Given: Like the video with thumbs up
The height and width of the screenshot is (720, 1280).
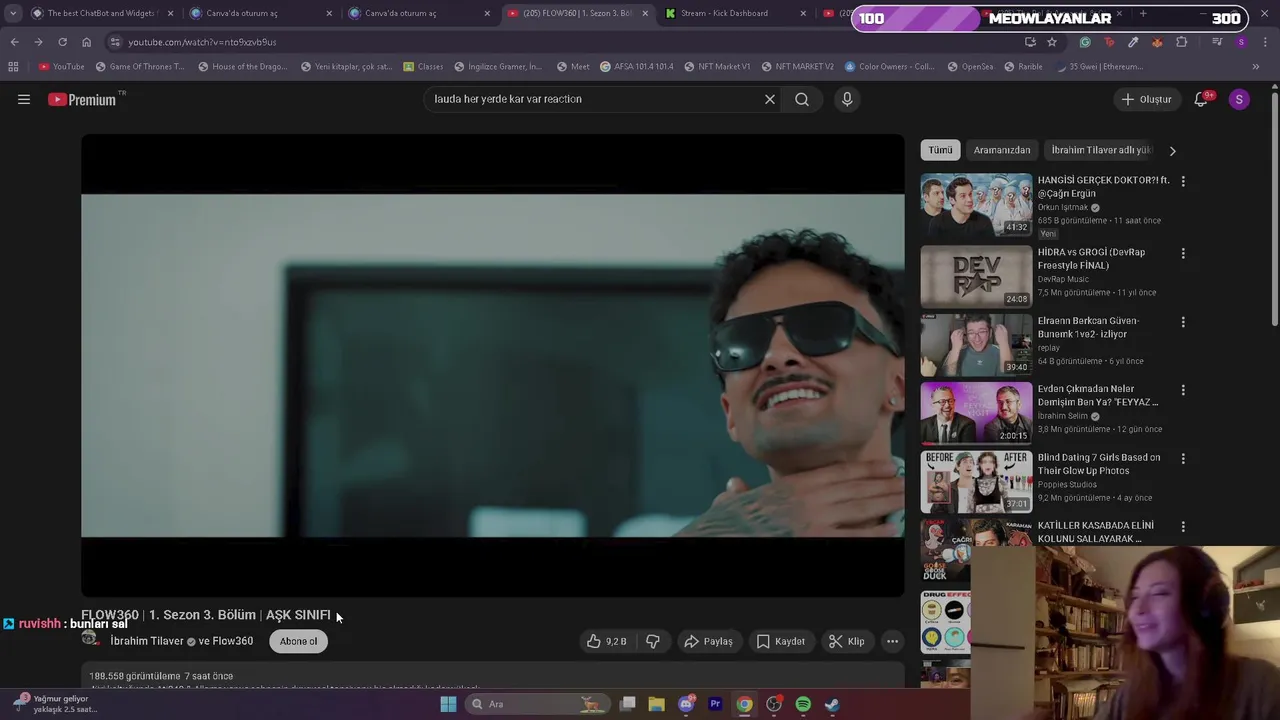Looking at the screenshot, I should click(x=607, y=641).
